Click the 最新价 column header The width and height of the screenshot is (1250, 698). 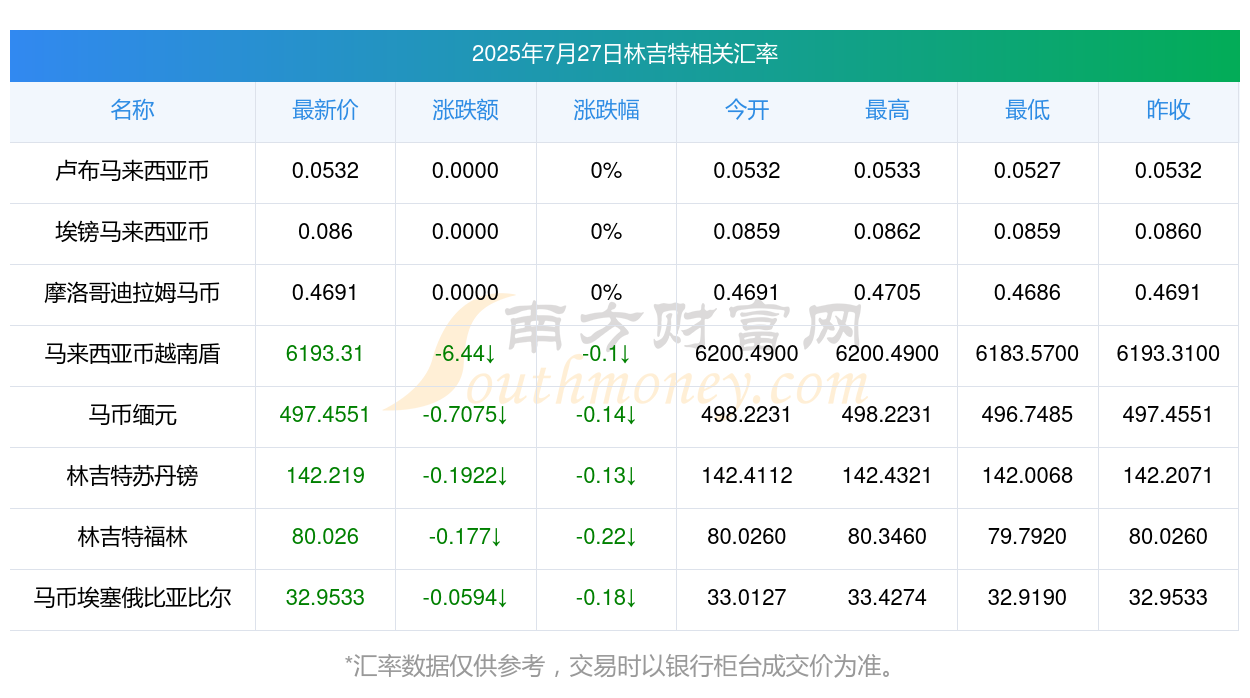click(325, 110)
